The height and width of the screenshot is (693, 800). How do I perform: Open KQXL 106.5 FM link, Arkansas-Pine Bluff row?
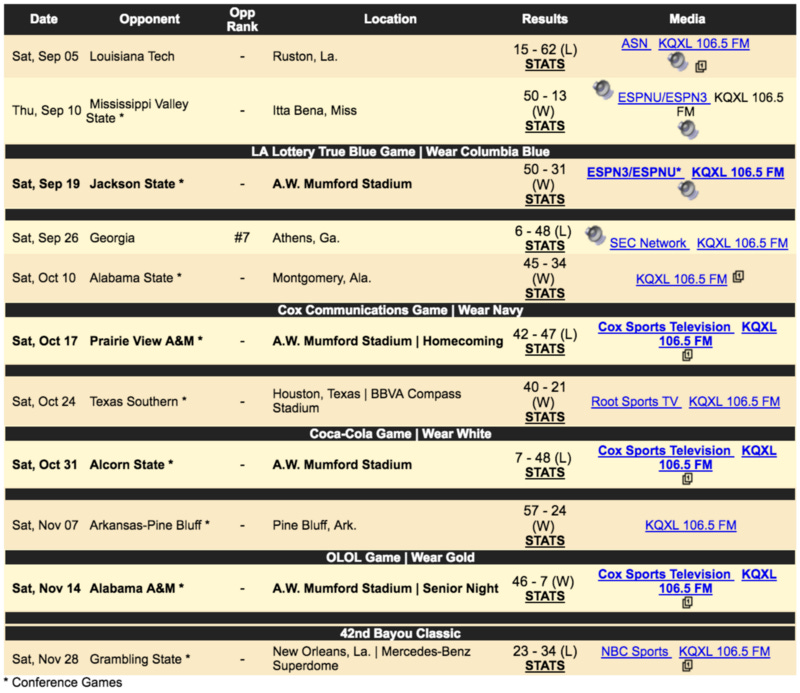click(690, 525)
